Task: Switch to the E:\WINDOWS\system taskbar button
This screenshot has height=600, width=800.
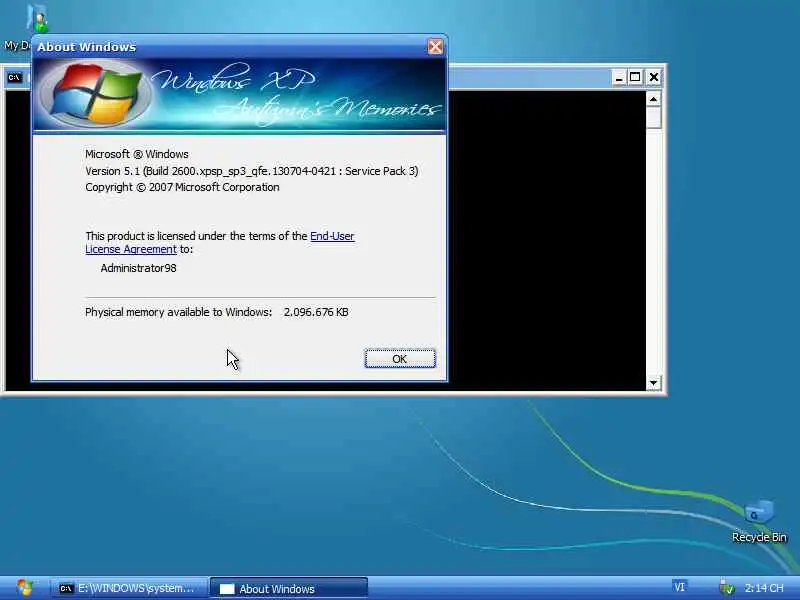Action: tap(131, 588)
